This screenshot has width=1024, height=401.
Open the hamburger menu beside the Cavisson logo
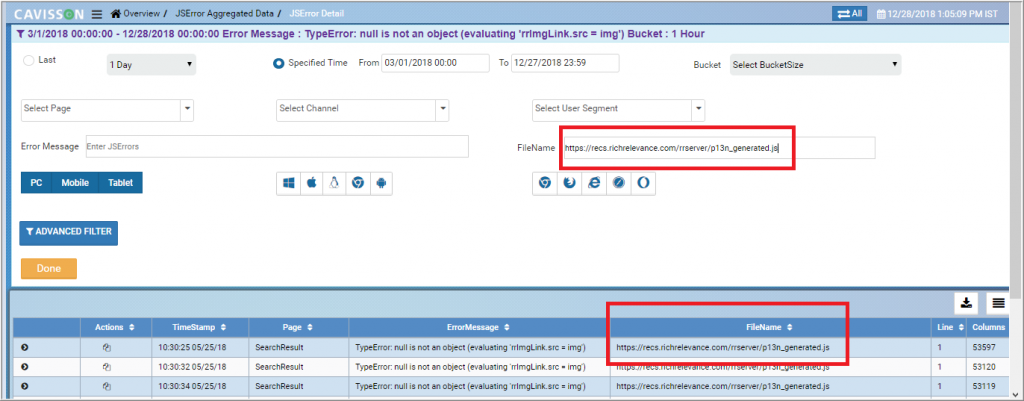[x=97, y=14]
